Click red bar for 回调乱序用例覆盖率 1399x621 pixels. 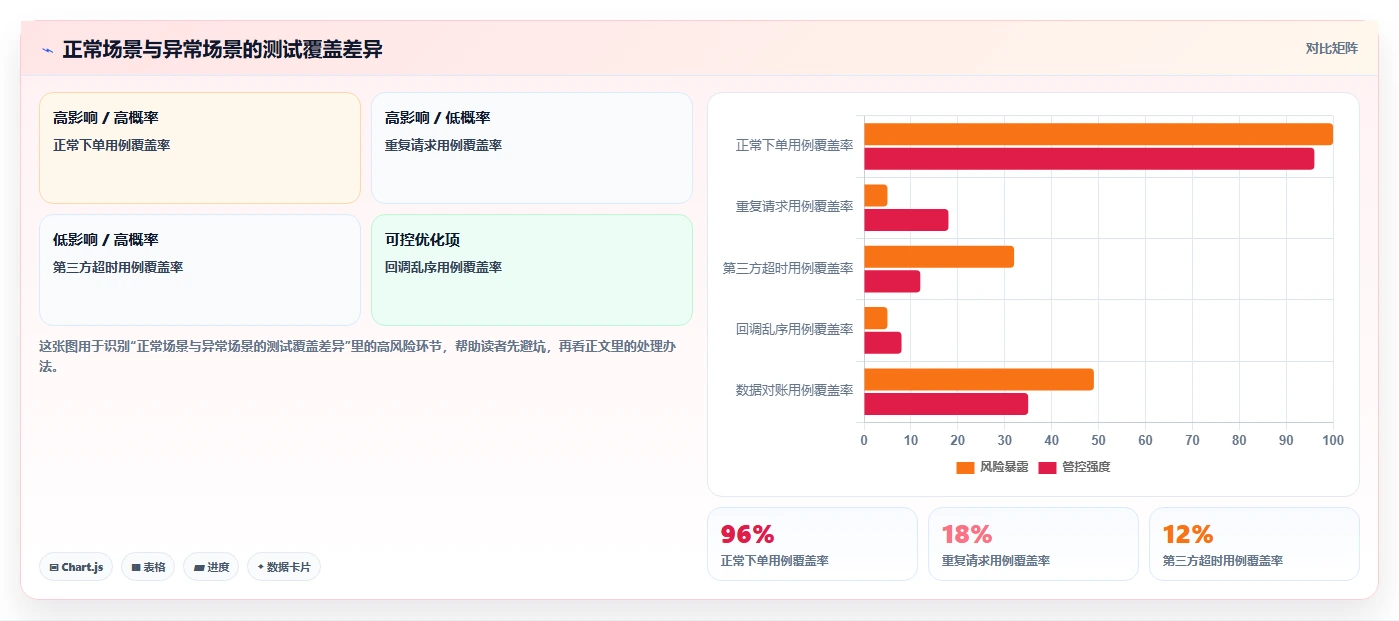tap(883, 343)
